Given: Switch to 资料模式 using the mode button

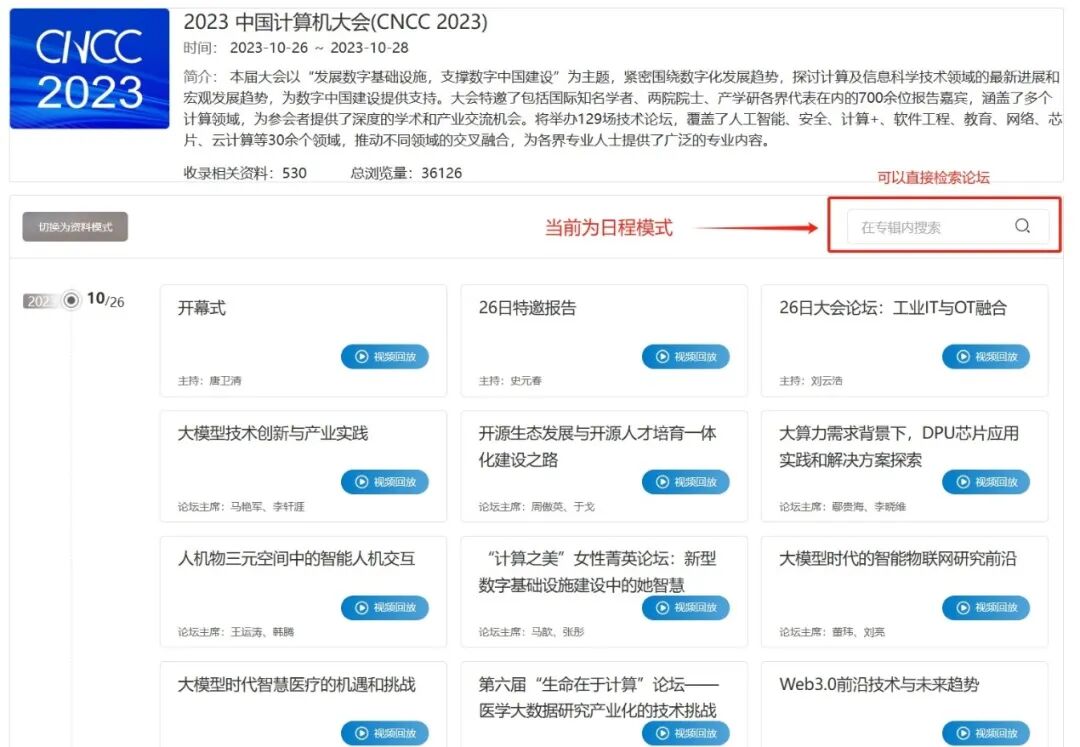Looking at the screenshot, I should coord(73,226).
